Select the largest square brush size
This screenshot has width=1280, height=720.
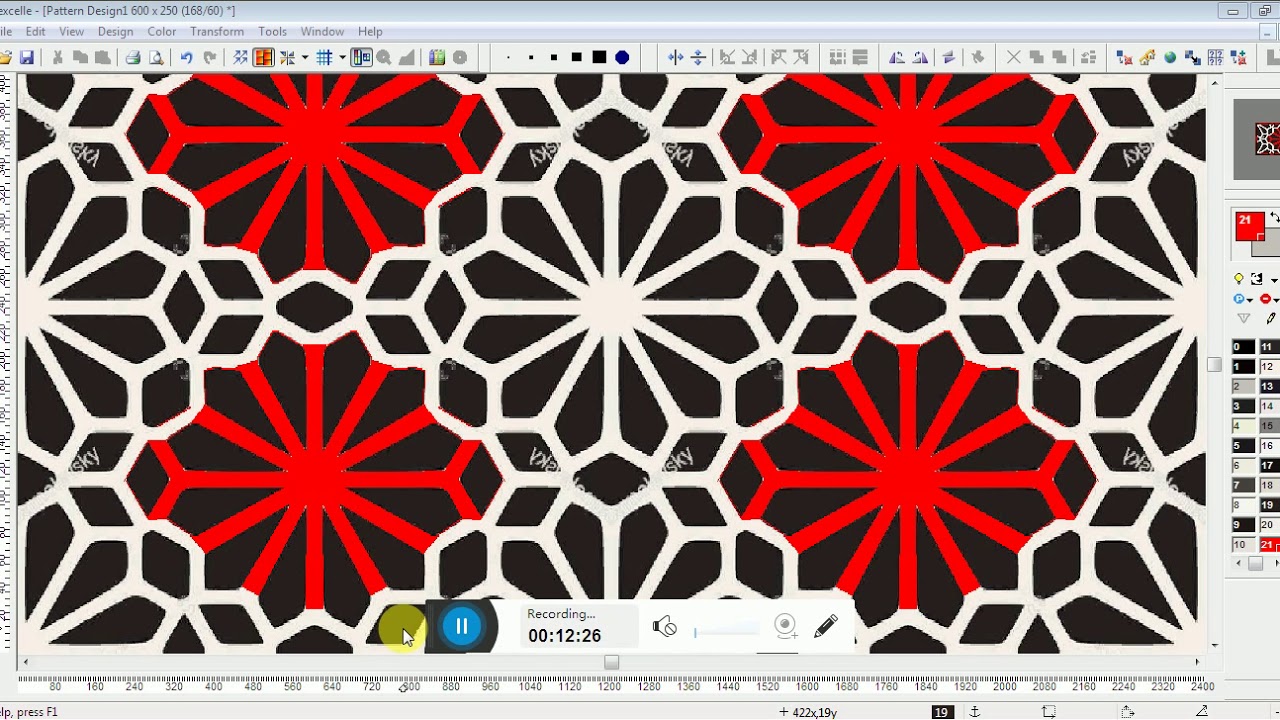(x=599, y=58)
